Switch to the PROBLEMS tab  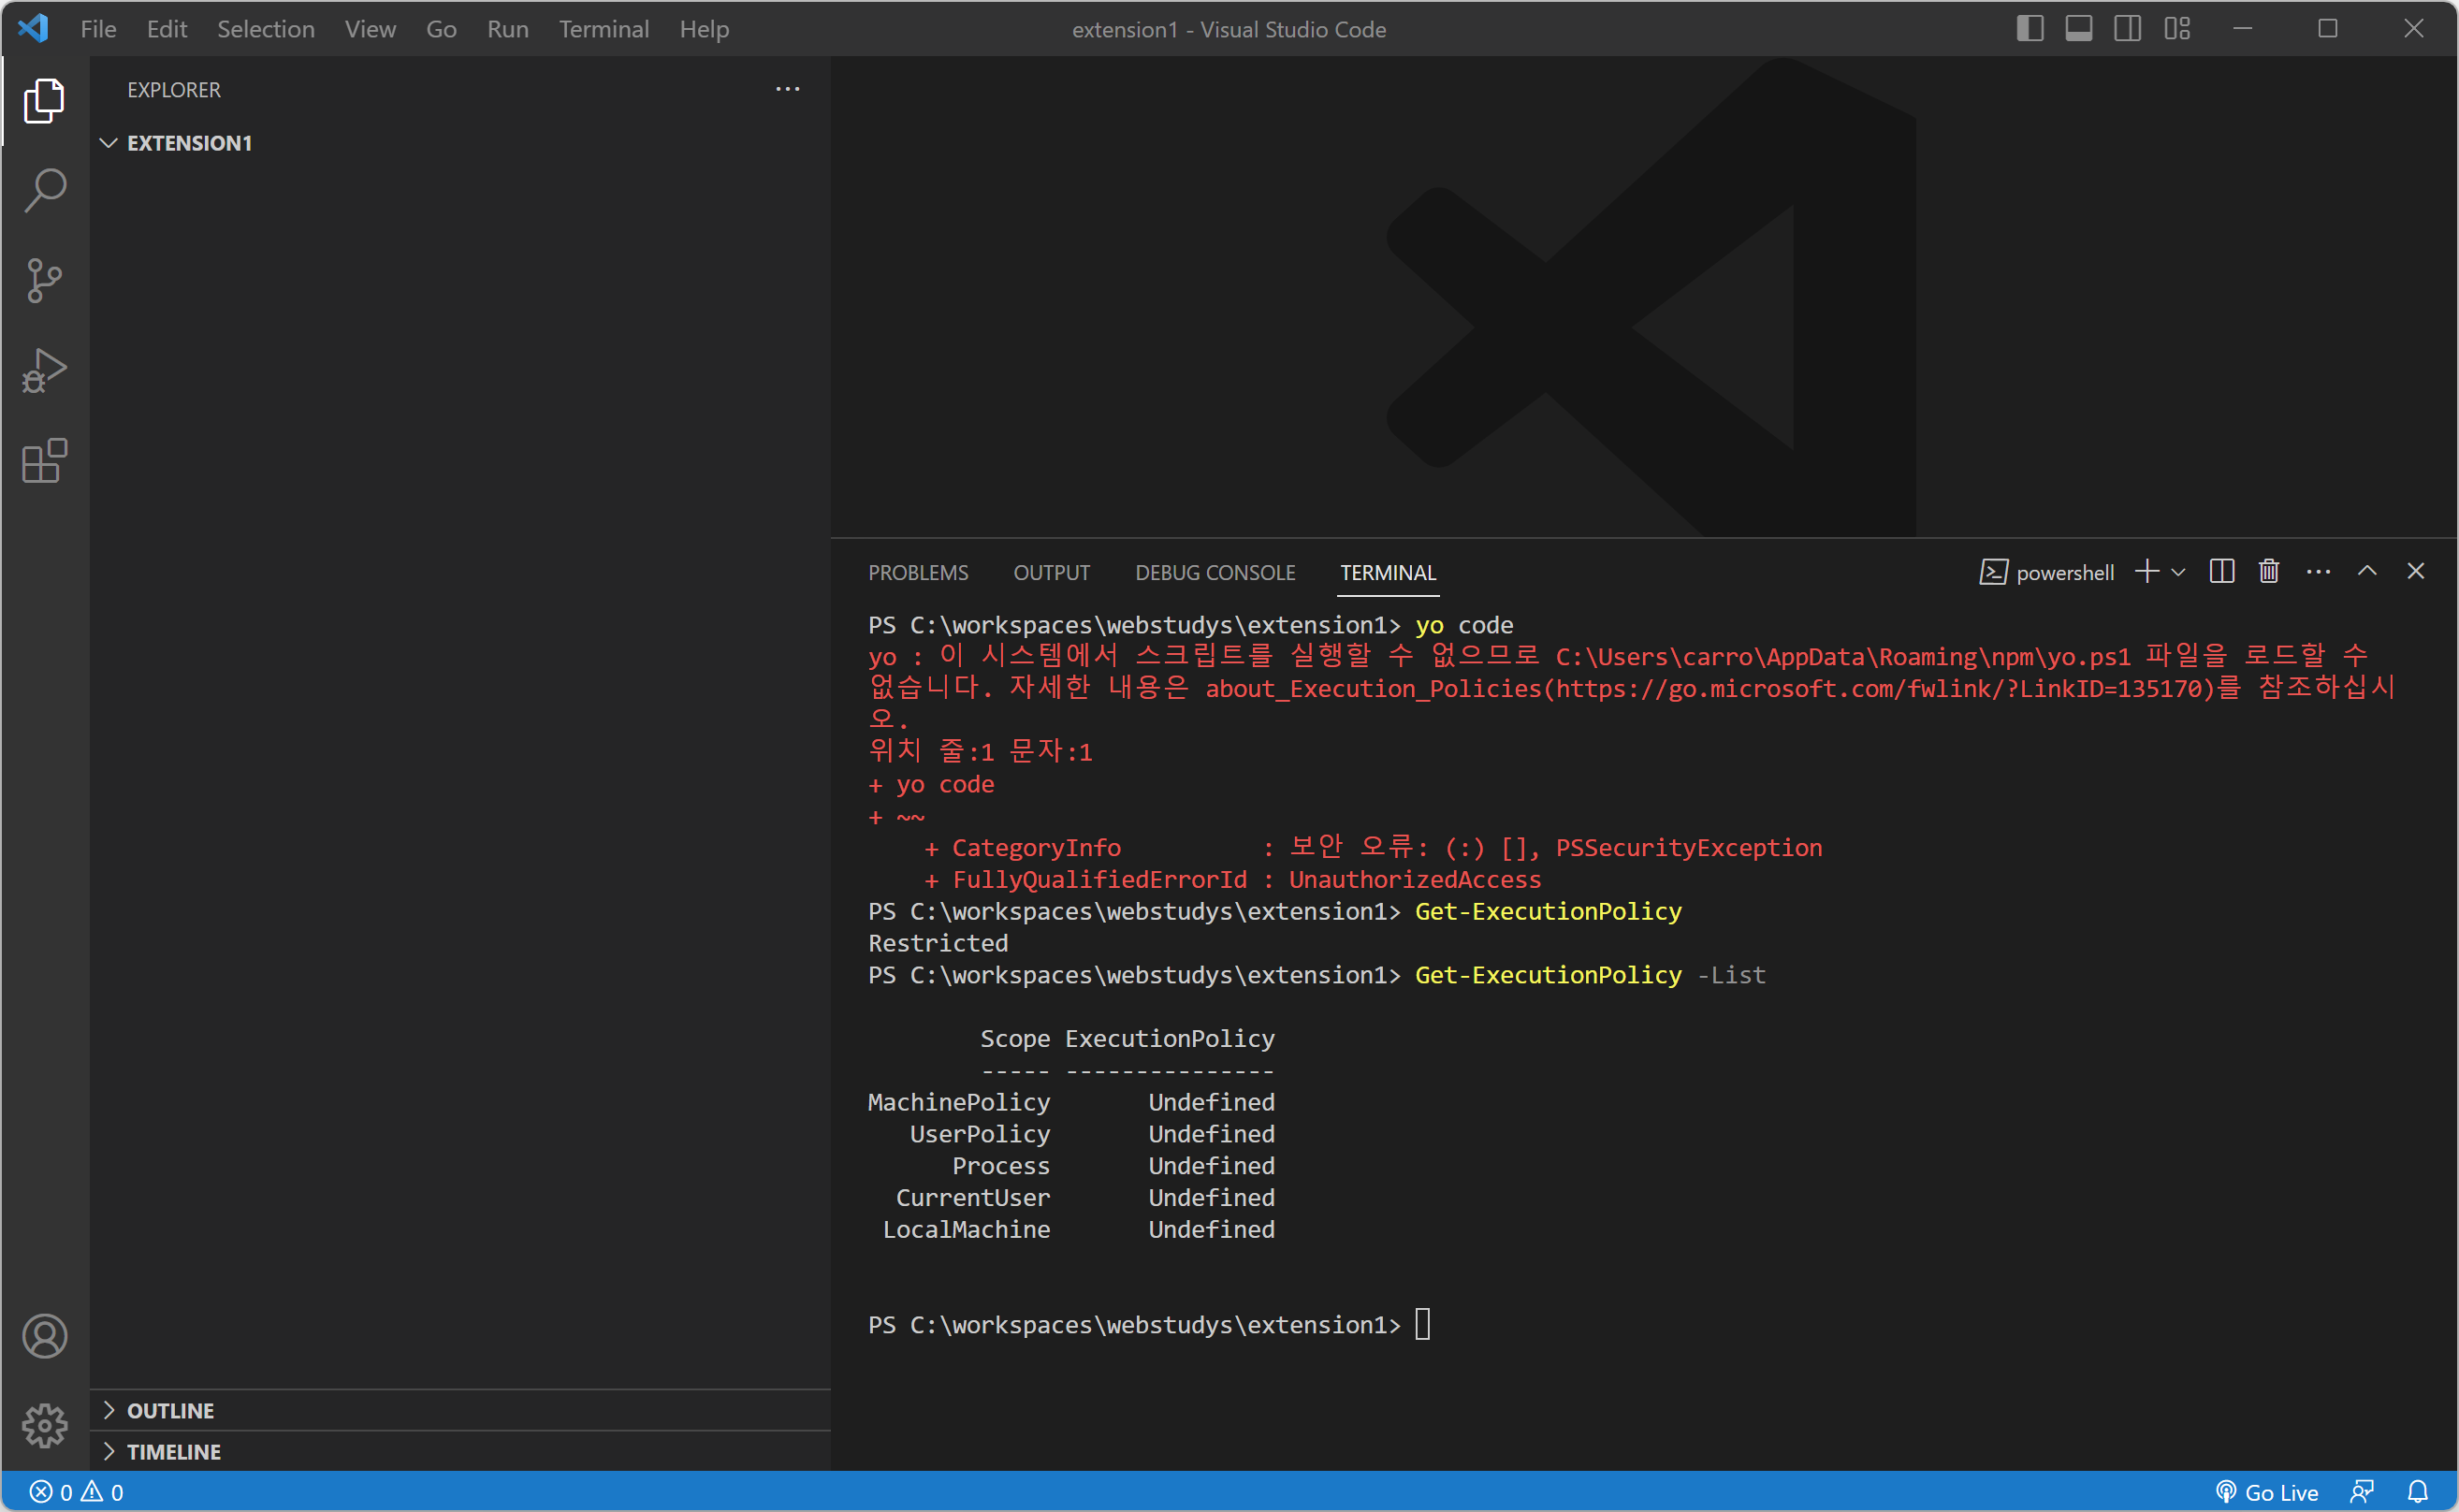point(917,572)
